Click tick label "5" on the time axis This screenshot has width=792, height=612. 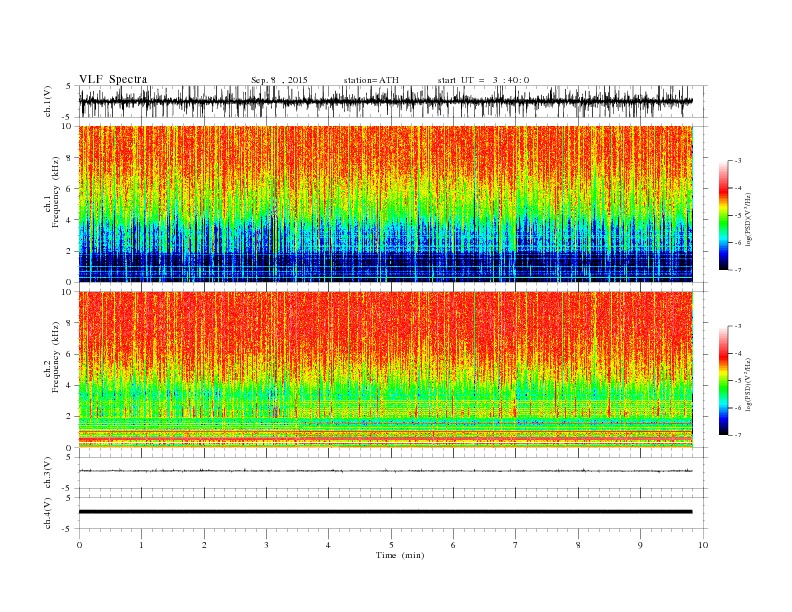391,545
